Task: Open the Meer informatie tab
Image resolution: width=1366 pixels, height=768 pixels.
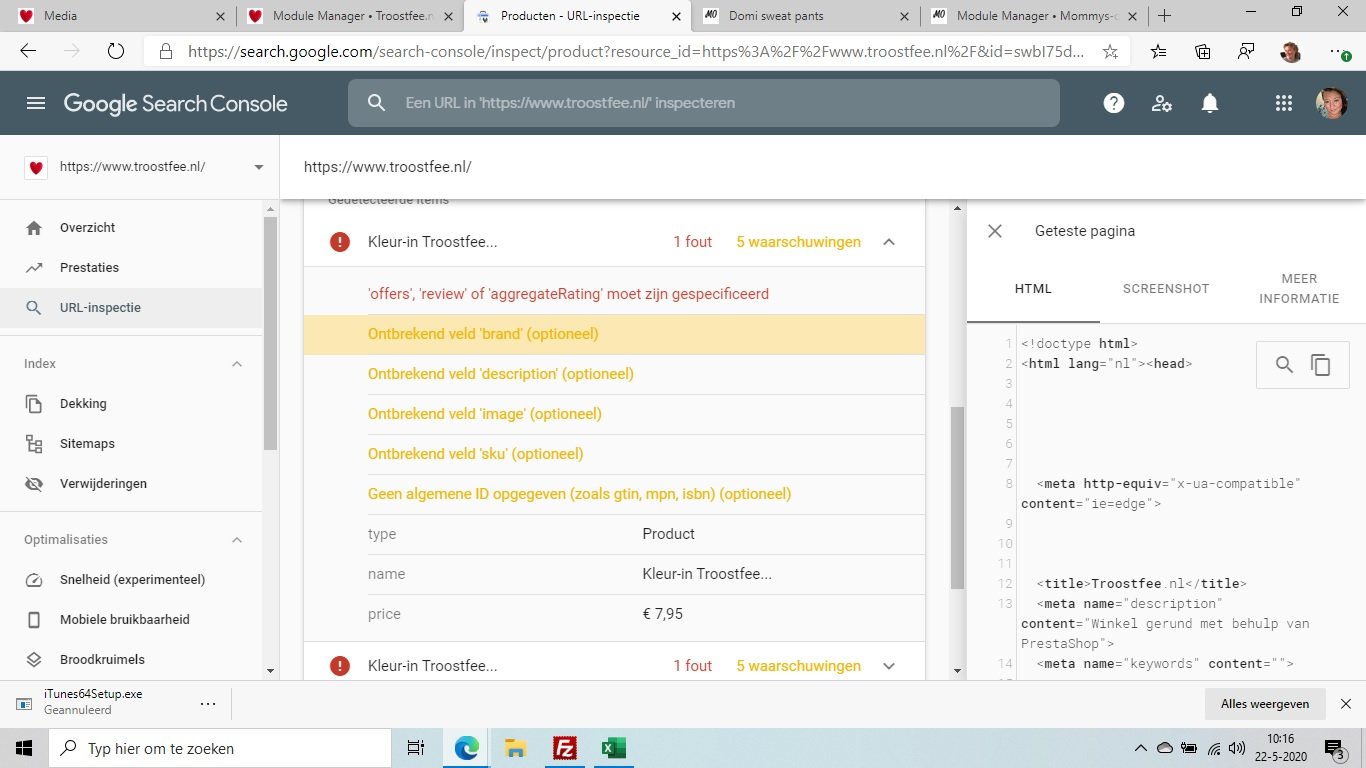Action: pos(1299,289)
